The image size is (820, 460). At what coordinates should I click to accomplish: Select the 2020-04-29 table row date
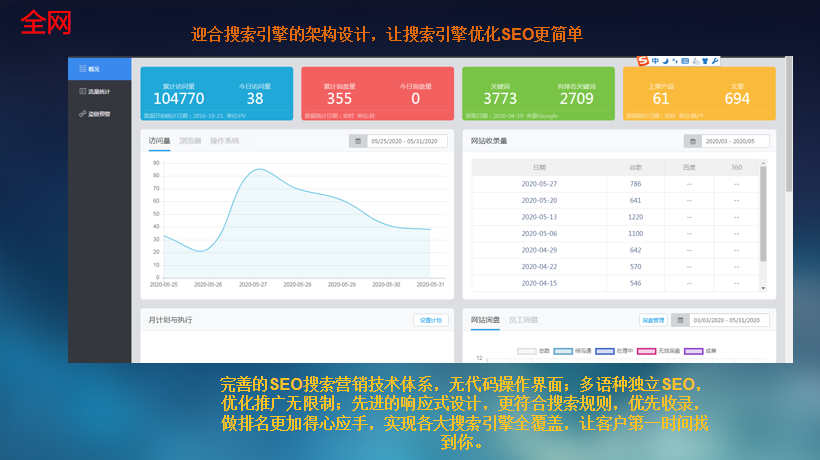pos(539,250)
